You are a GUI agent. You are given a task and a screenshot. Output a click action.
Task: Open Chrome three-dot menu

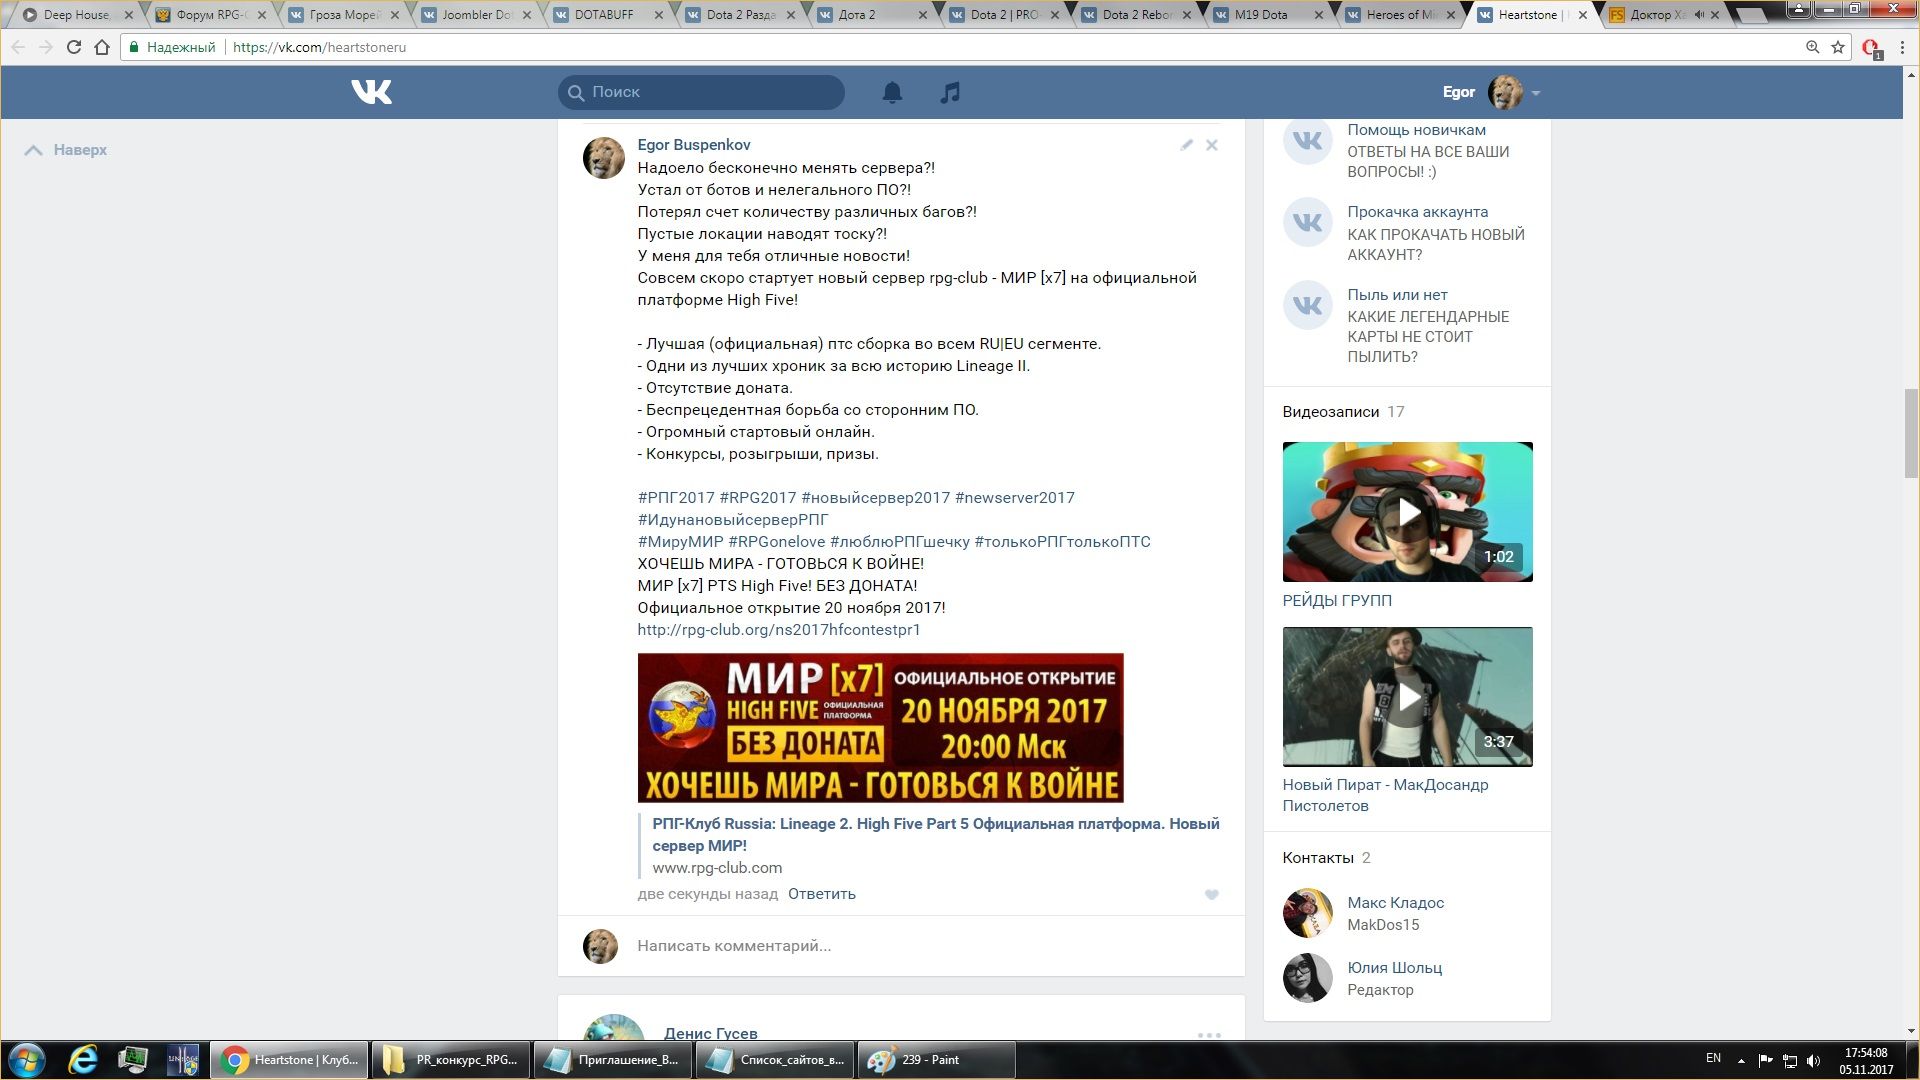point(1902,47)
